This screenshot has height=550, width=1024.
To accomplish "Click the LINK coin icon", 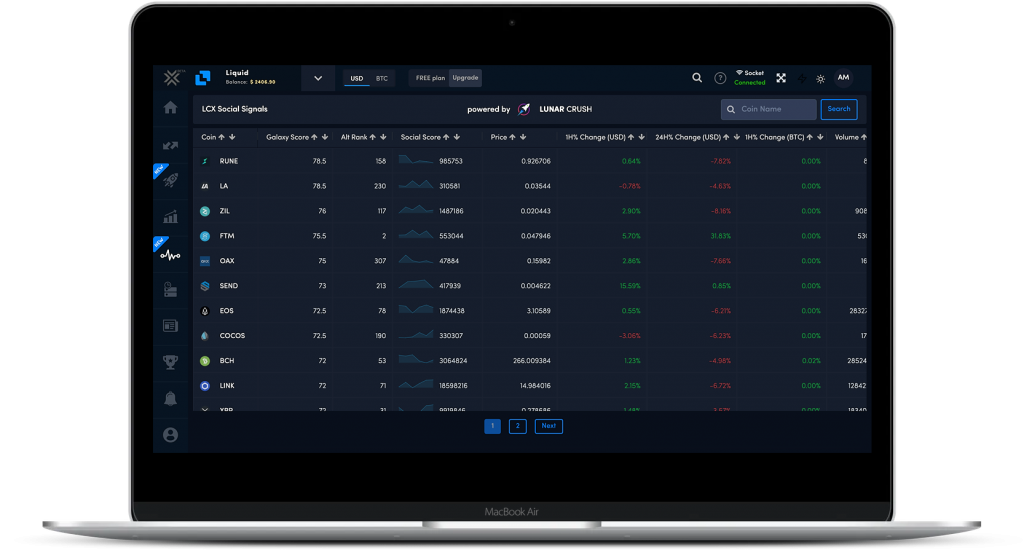I will click(x=205, y=386).
